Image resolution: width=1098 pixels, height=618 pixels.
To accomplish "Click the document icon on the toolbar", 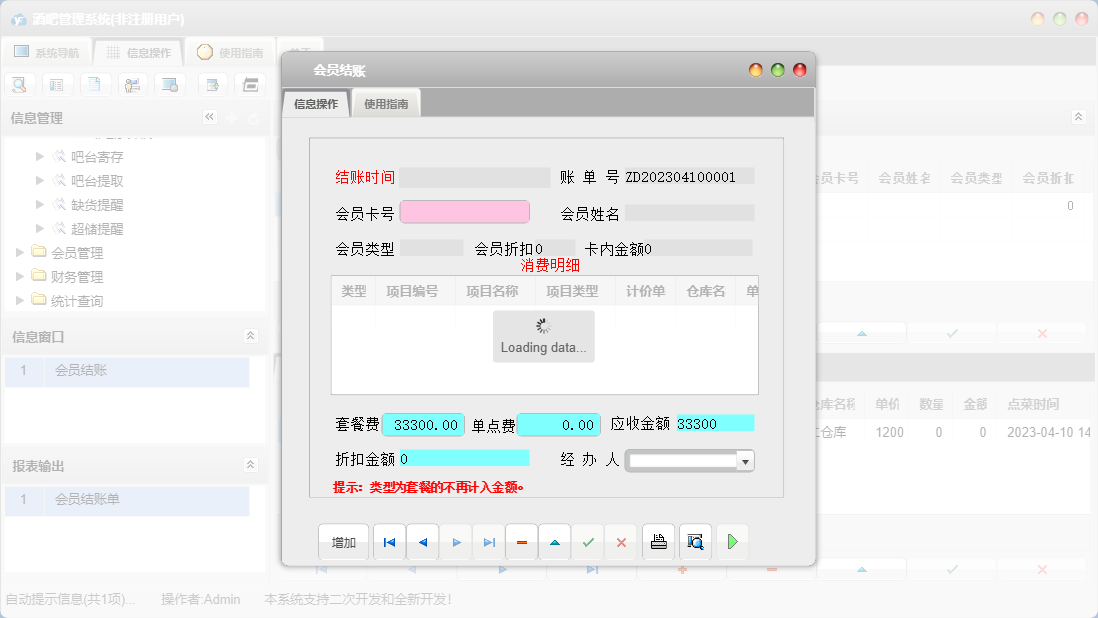I will [x=95, y=84].
